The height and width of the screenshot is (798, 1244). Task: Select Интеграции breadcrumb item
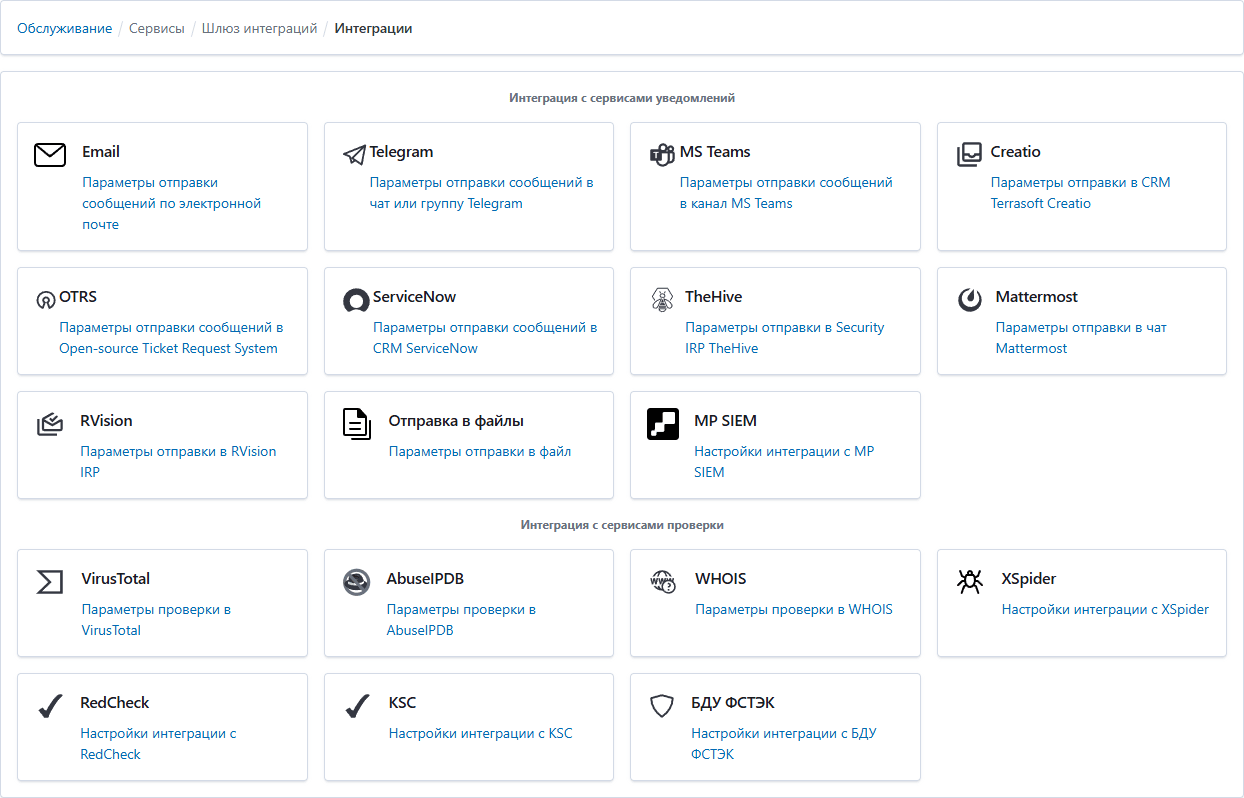click(374, 28)
